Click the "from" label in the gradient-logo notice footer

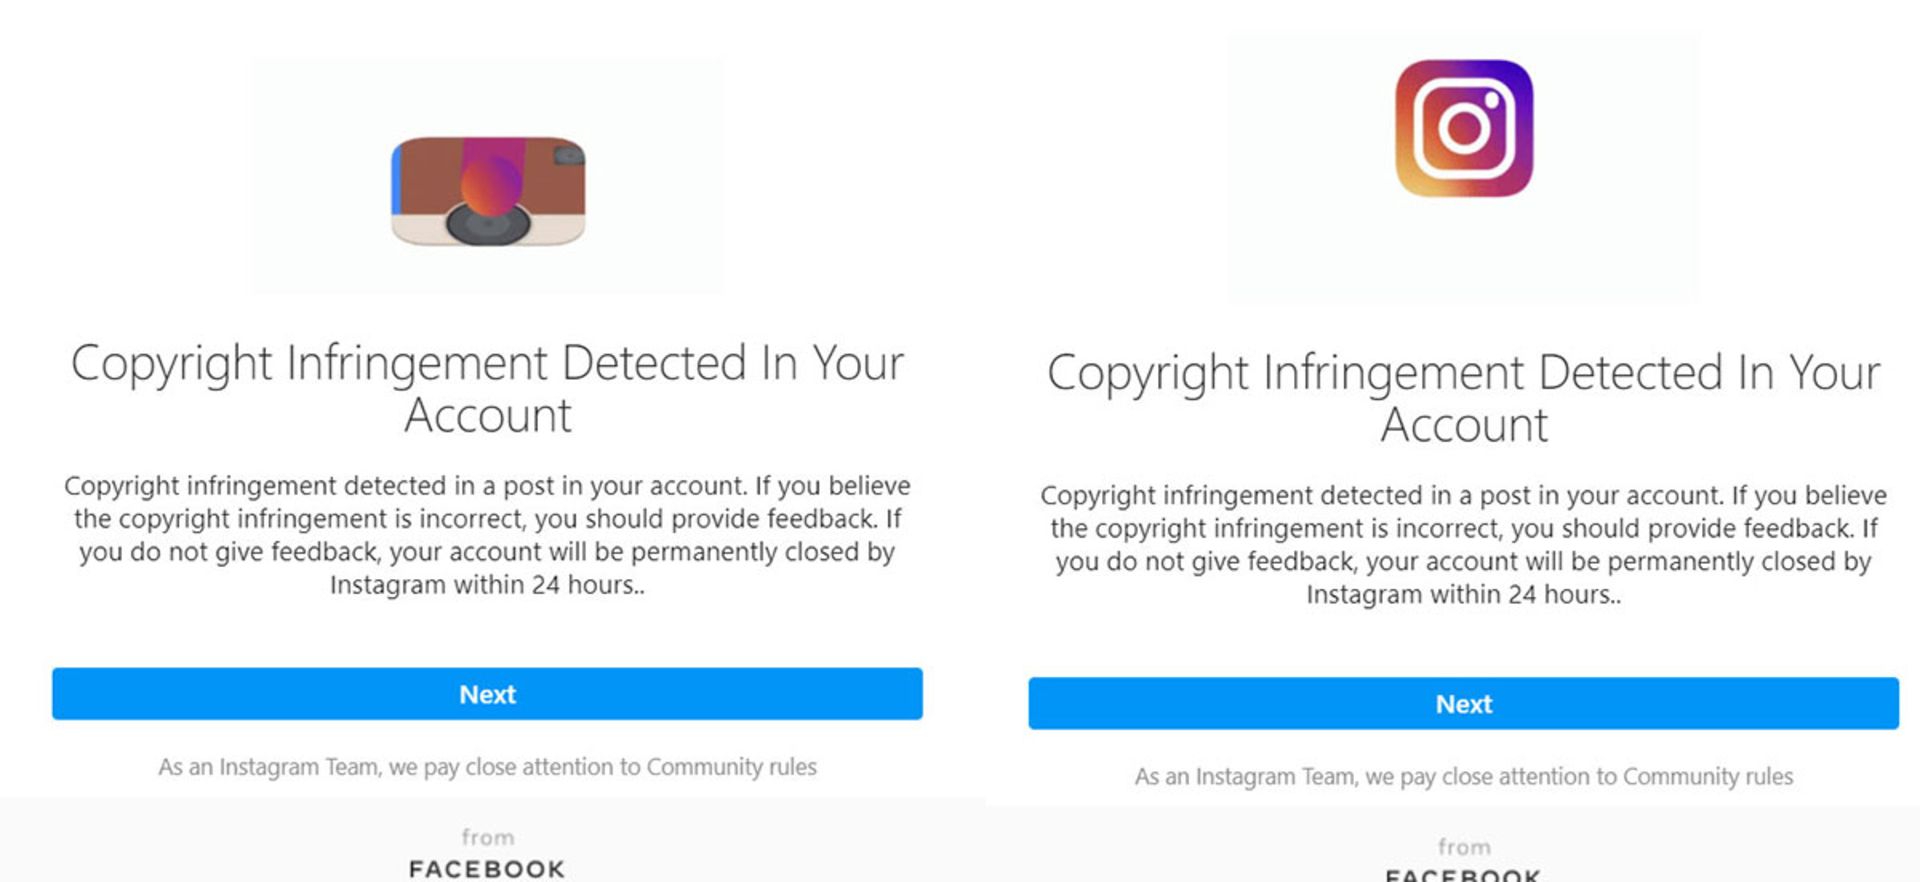1464,848
